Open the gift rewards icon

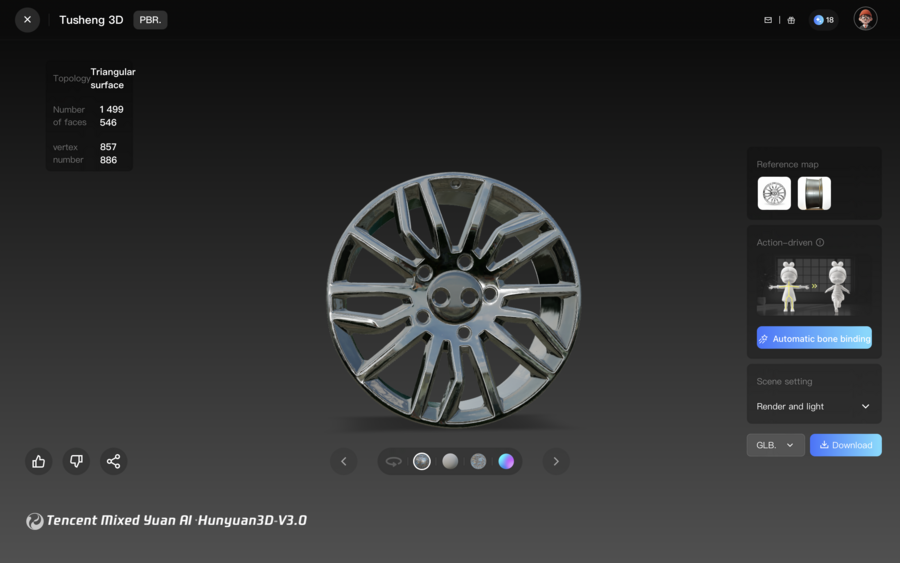pos(791,20)
